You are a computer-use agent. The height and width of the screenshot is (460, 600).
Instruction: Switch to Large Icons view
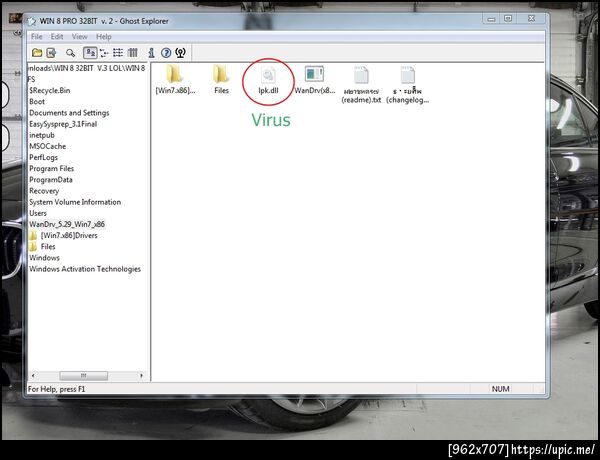(90, 52)
